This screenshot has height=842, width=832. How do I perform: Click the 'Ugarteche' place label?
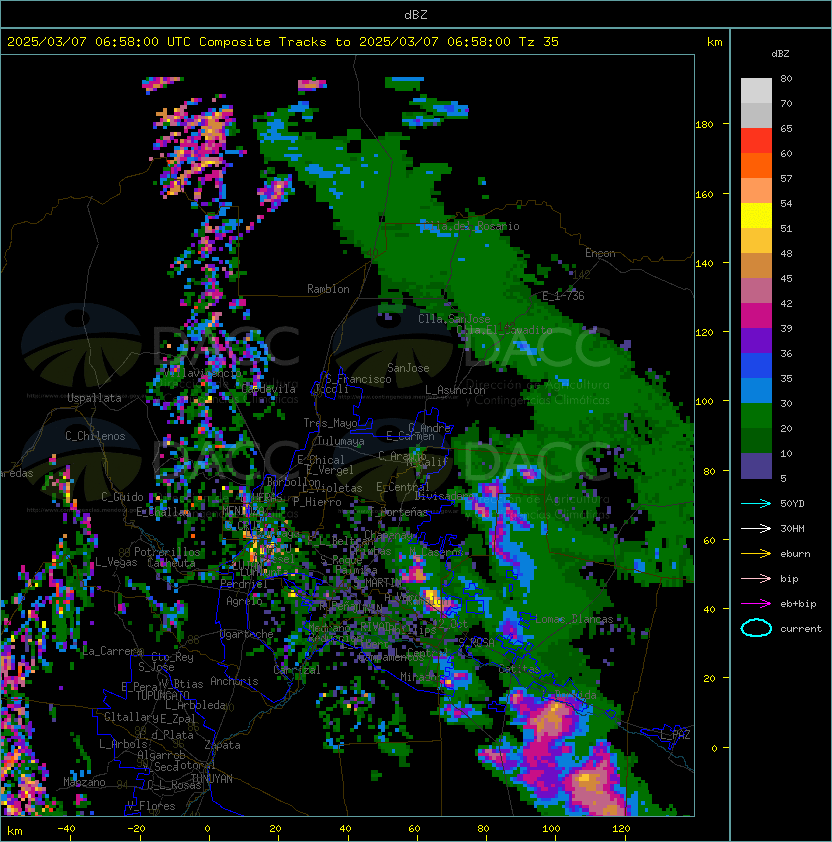[247, 634]
